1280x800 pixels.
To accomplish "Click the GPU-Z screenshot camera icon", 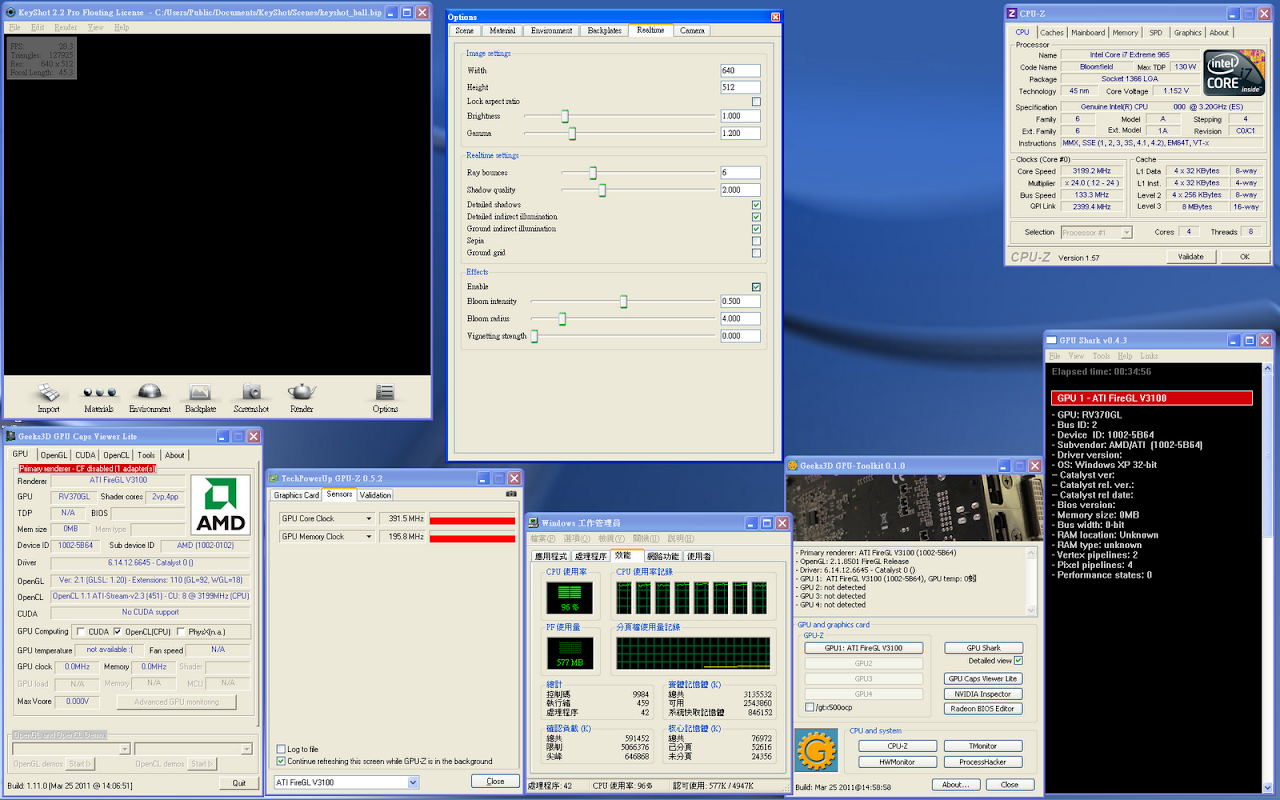I will [x=511, y=494].
